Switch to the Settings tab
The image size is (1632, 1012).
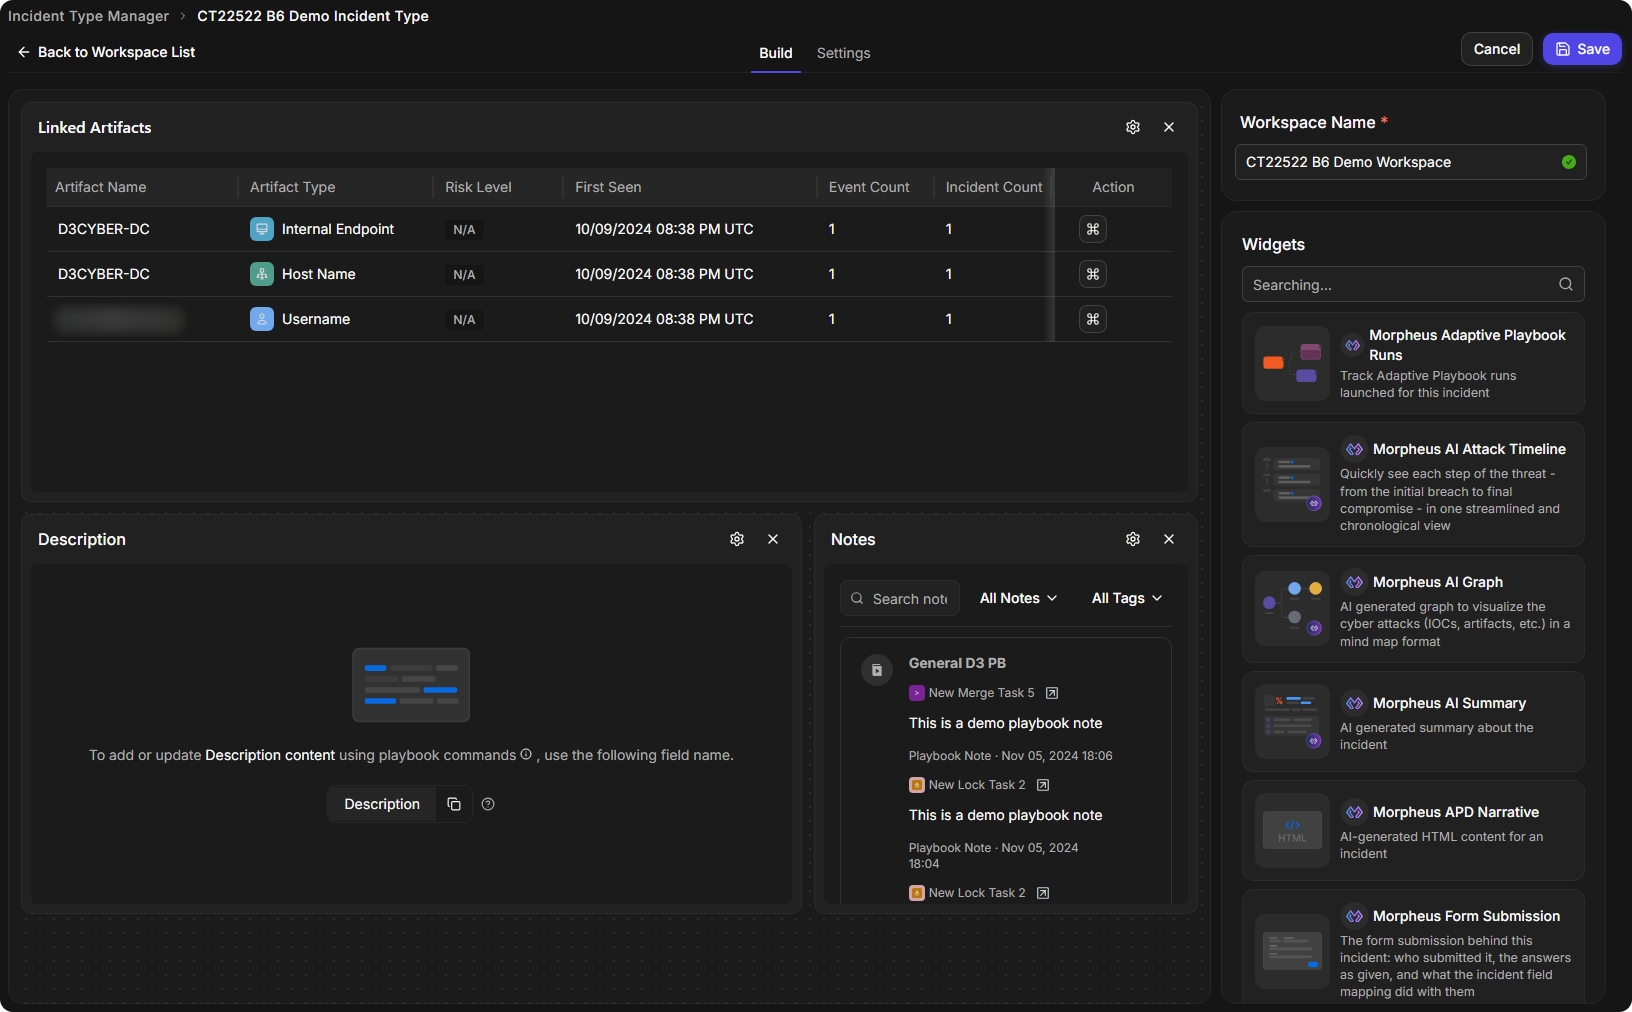pyautogui.click(x=844, y=53)
